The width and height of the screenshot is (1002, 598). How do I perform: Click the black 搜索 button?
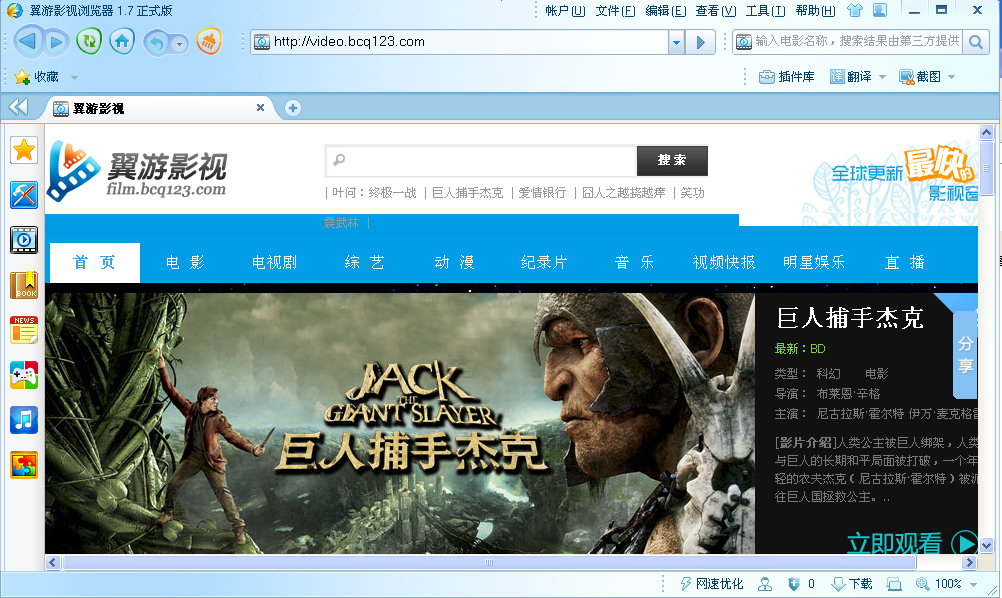[672, 160]
